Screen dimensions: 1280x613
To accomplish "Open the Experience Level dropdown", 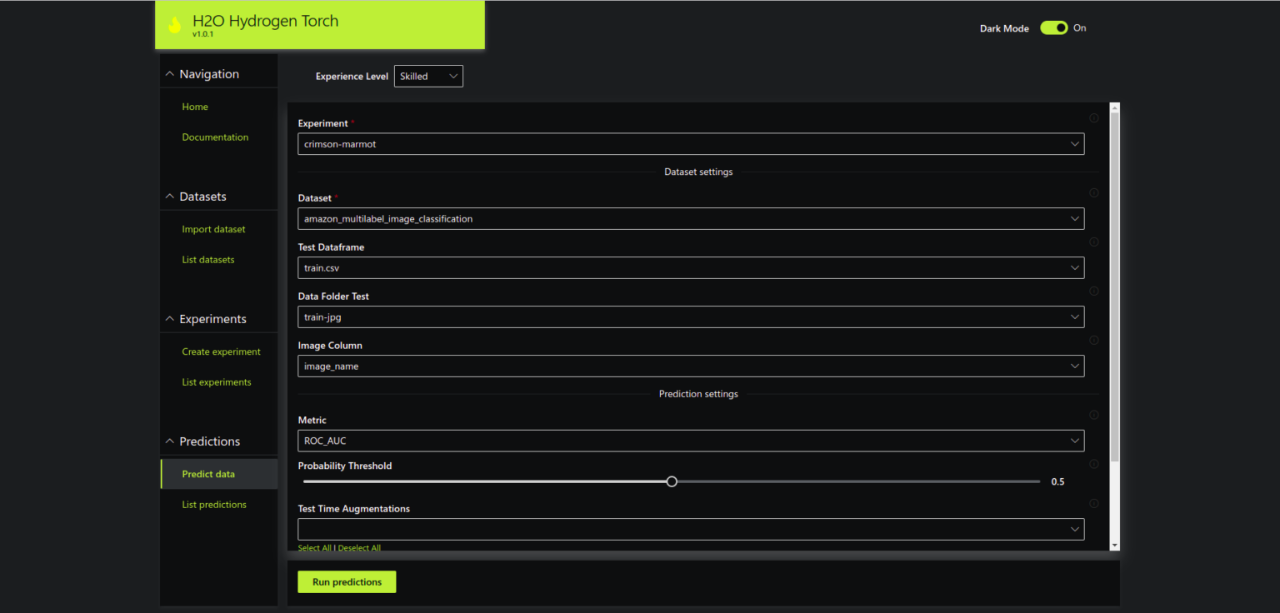I will tap(428, 76).
